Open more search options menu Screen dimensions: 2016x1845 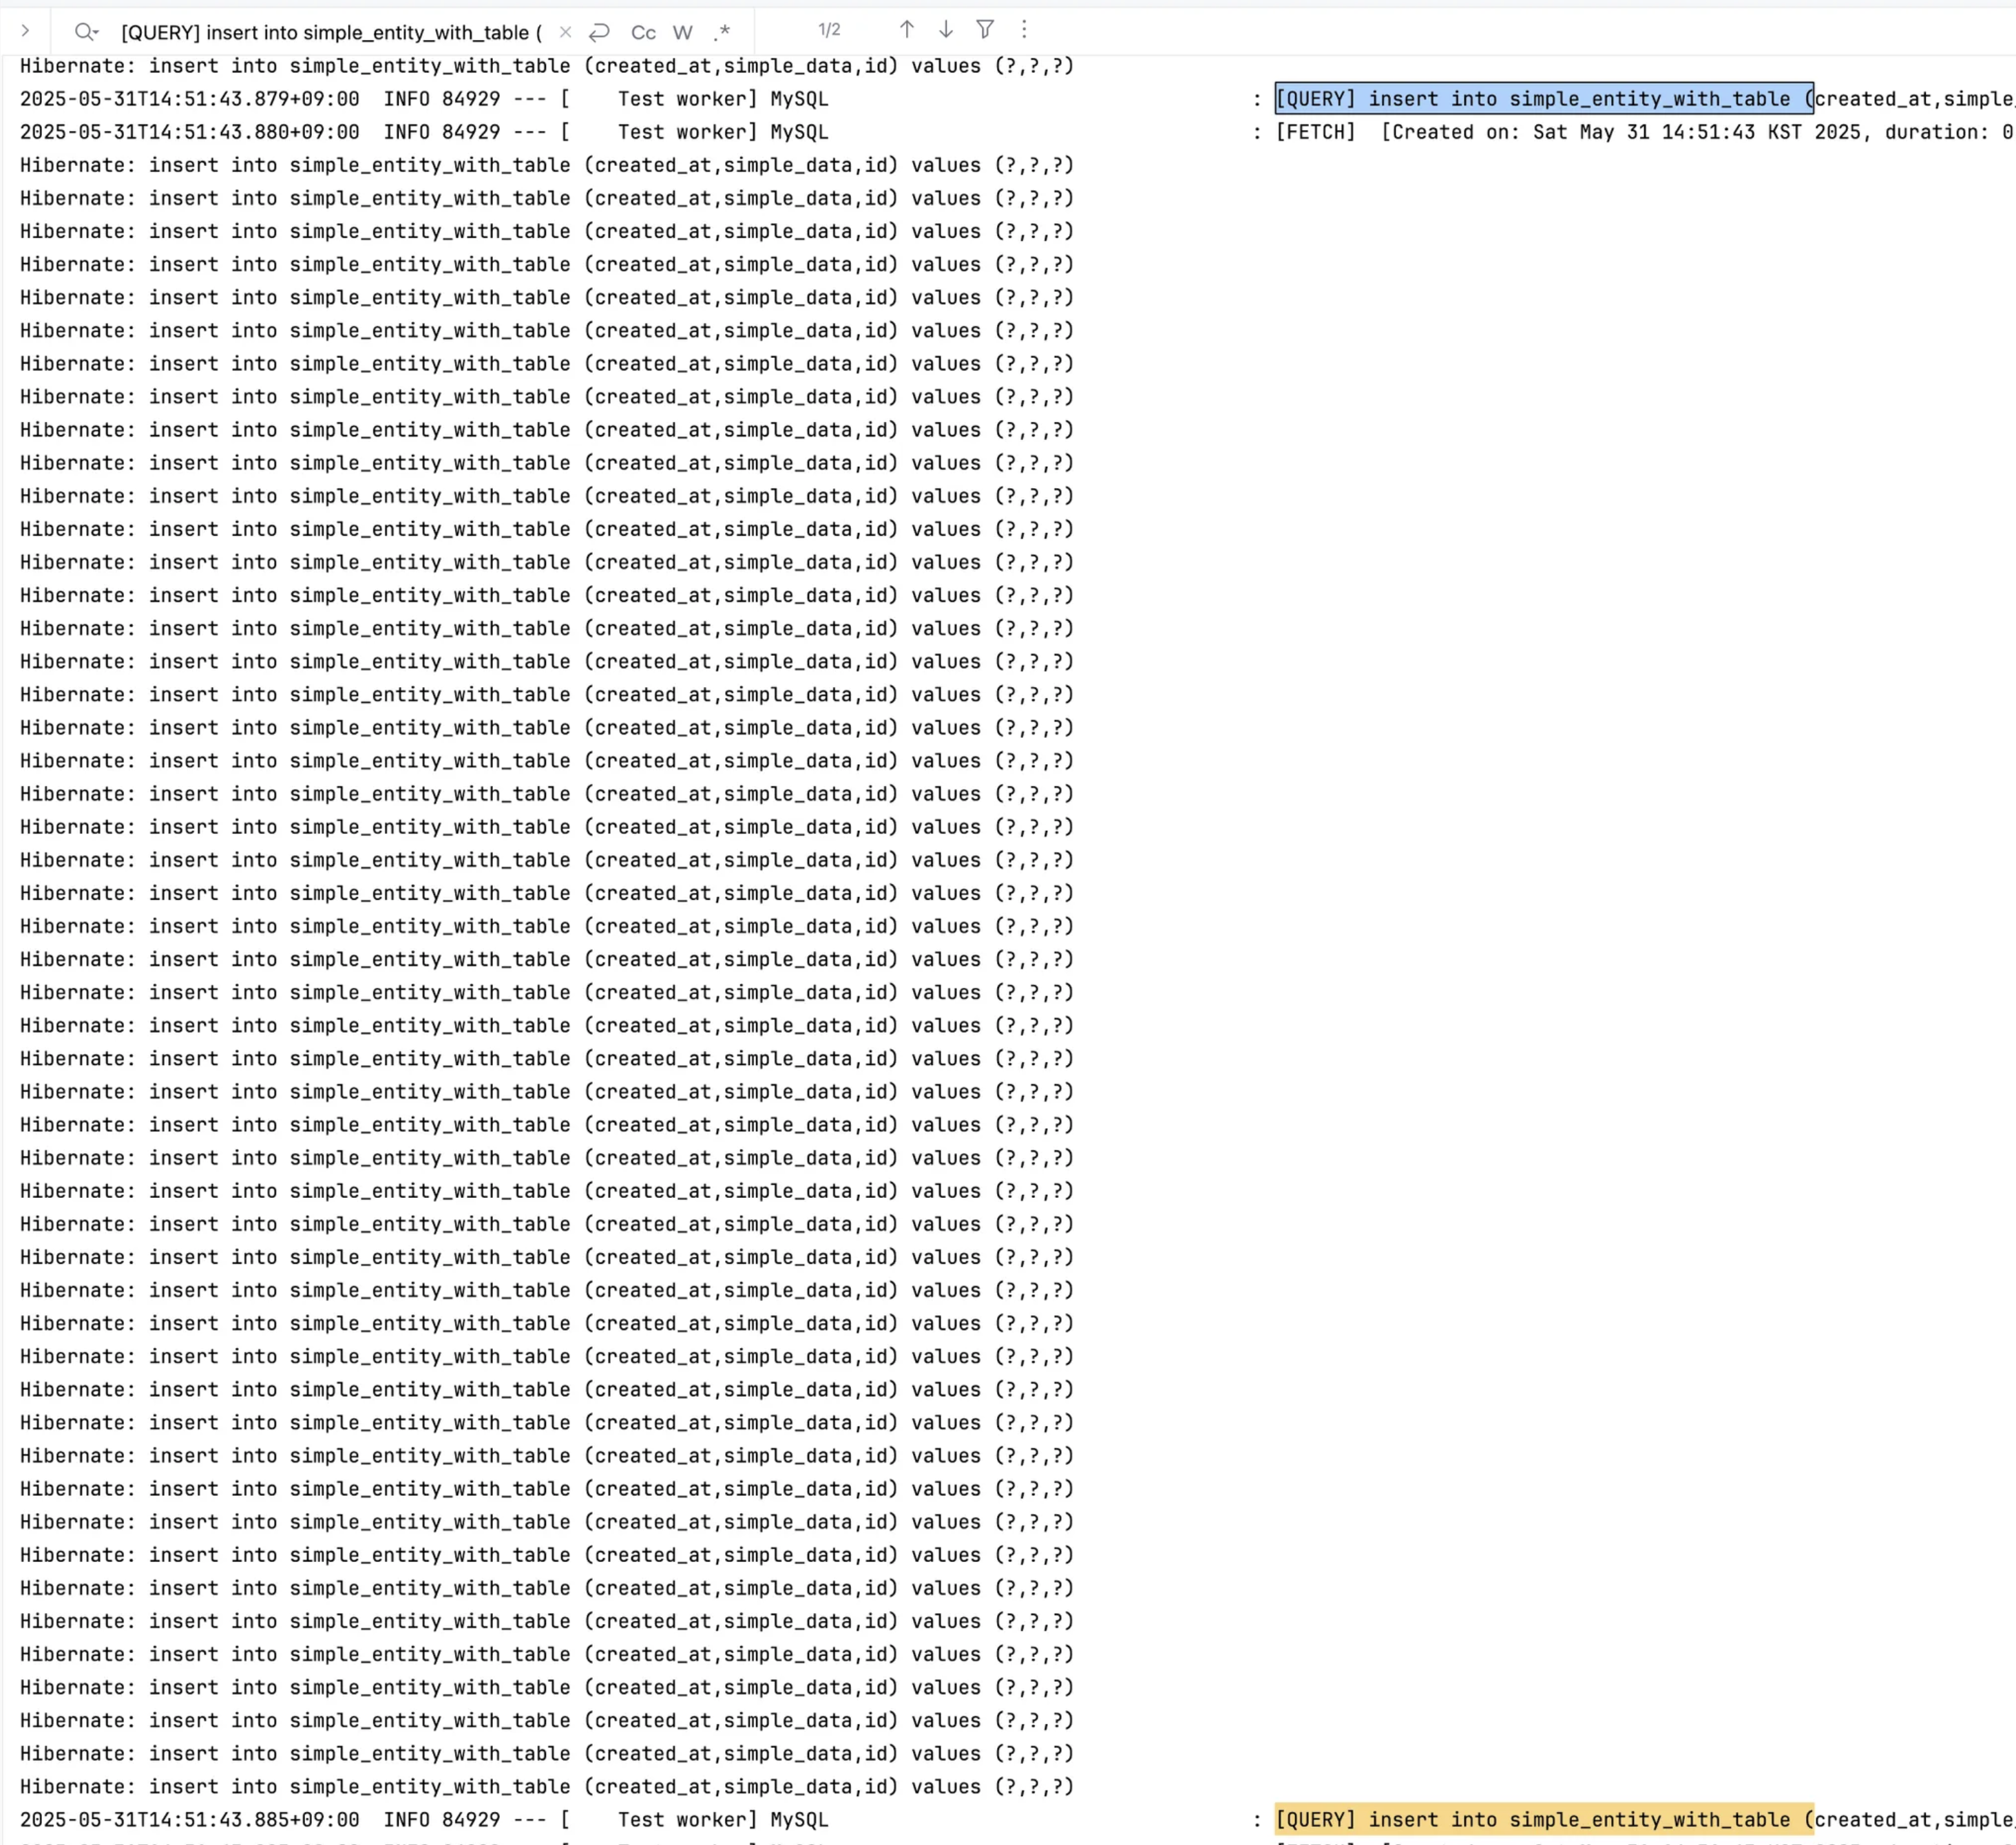point(1023,30)
